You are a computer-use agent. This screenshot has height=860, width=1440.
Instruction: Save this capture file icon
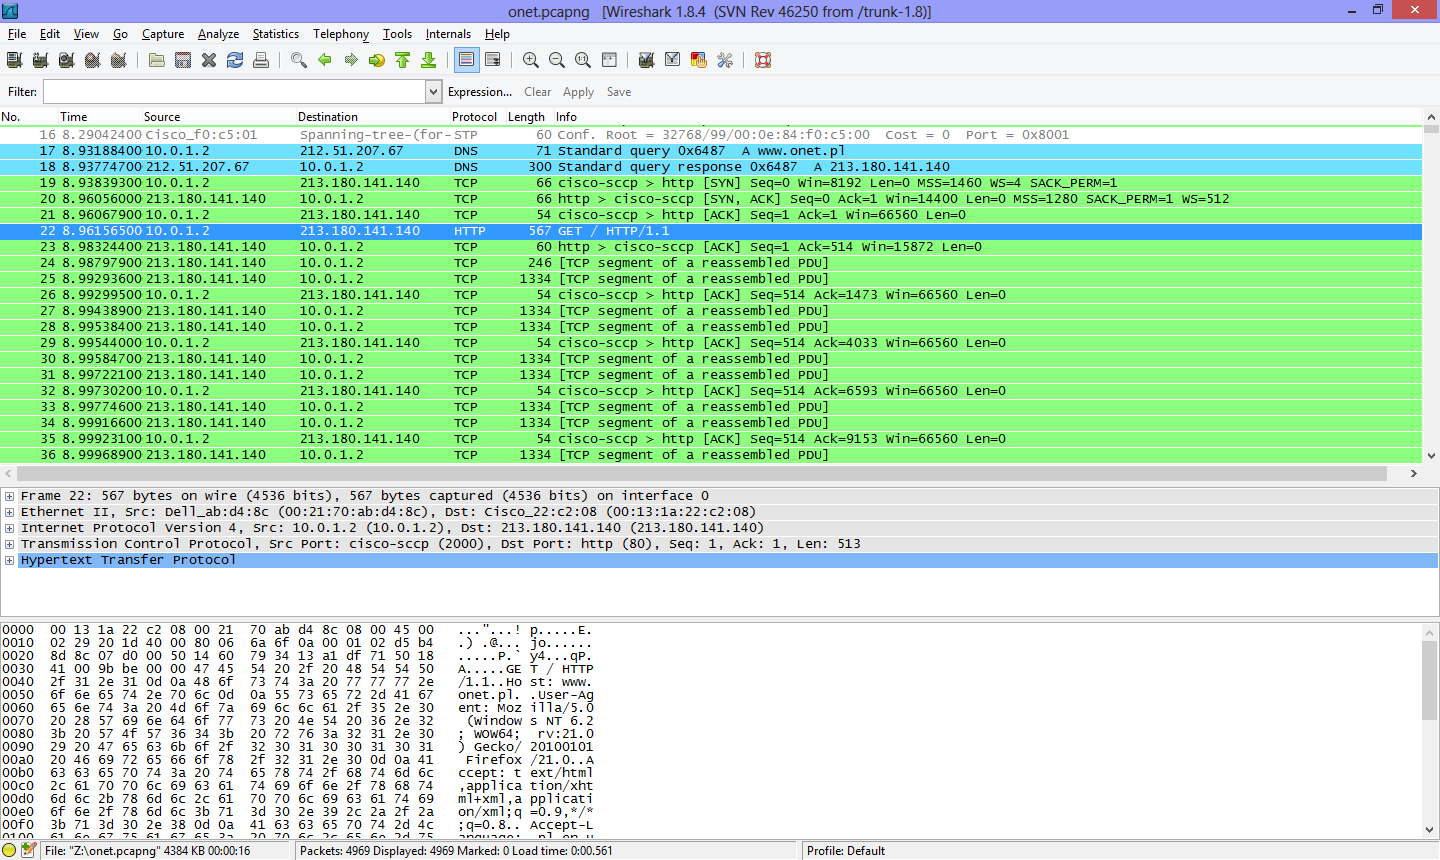183,60
